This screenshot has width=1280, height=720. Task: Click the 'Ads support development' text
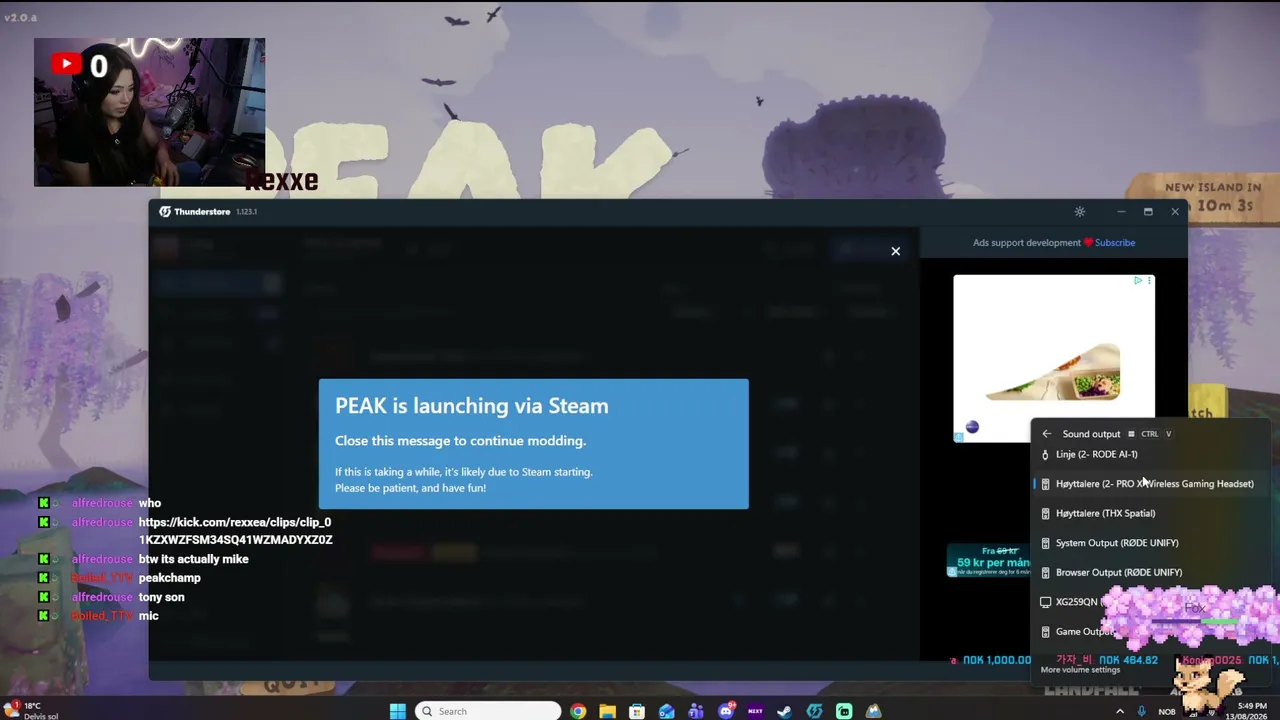click(1026, 243)
